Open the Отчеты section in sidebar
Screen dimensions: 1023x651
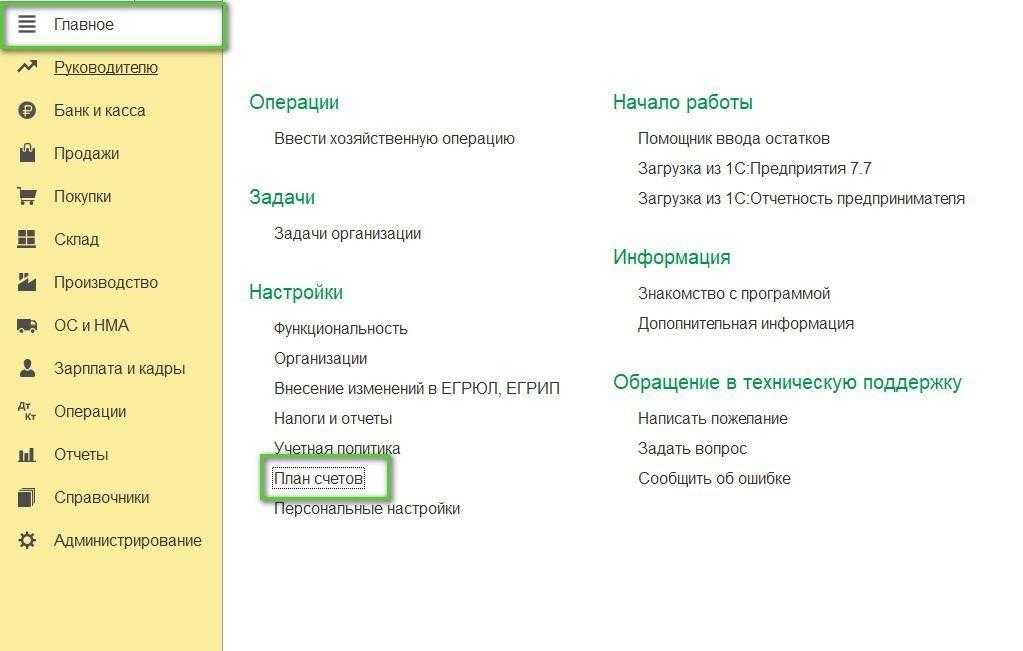(x=81, y=454)
